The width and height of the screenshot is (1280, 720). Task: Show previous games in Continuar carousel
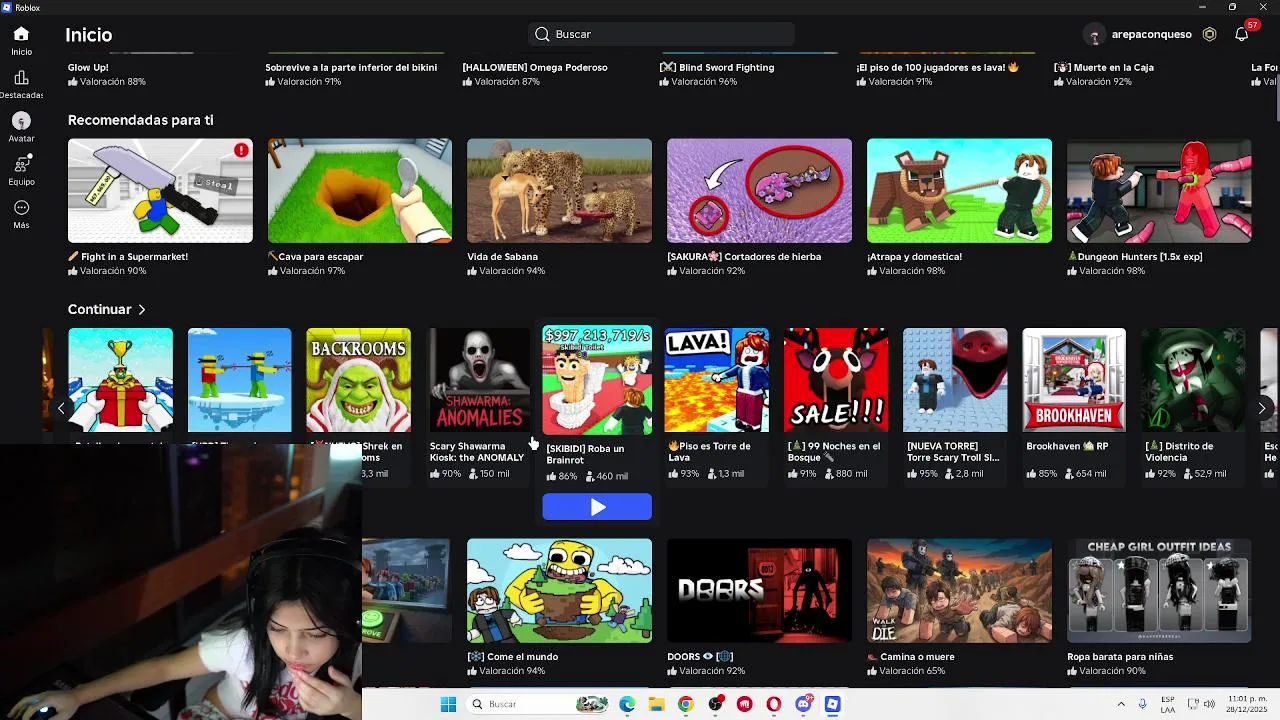click(x=61, y=408)
